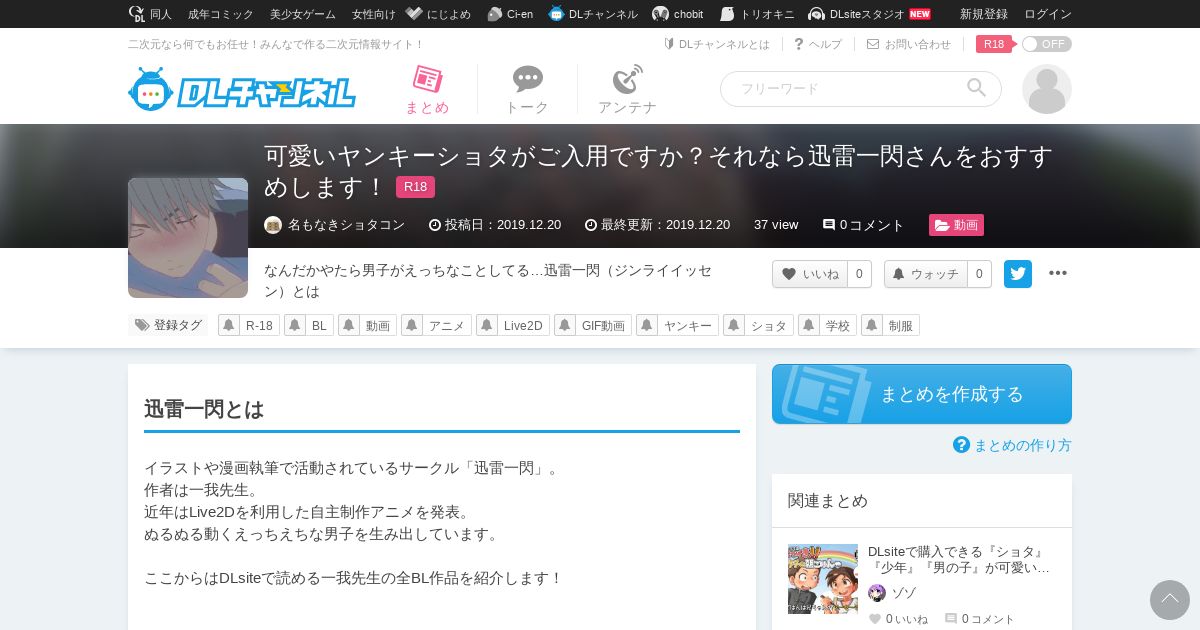Open the three-dots more options menu
Image resolution: width=1200 pixels, height=630 pixels.
click(1058, 274)
